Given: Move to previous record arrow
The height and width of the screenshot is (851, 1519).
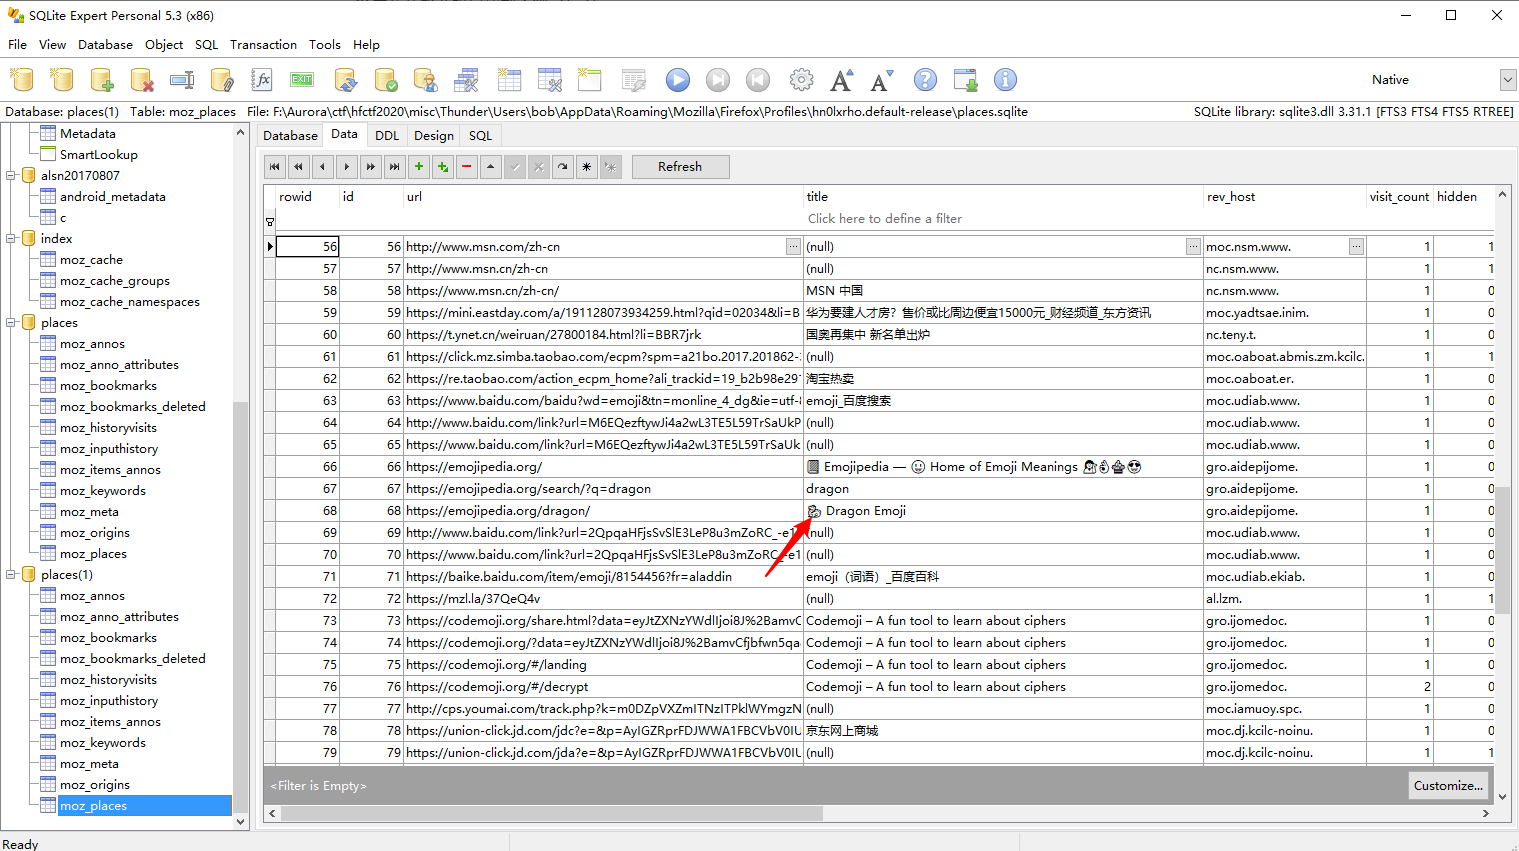Looking at the screenshot, I should [323, 167].
